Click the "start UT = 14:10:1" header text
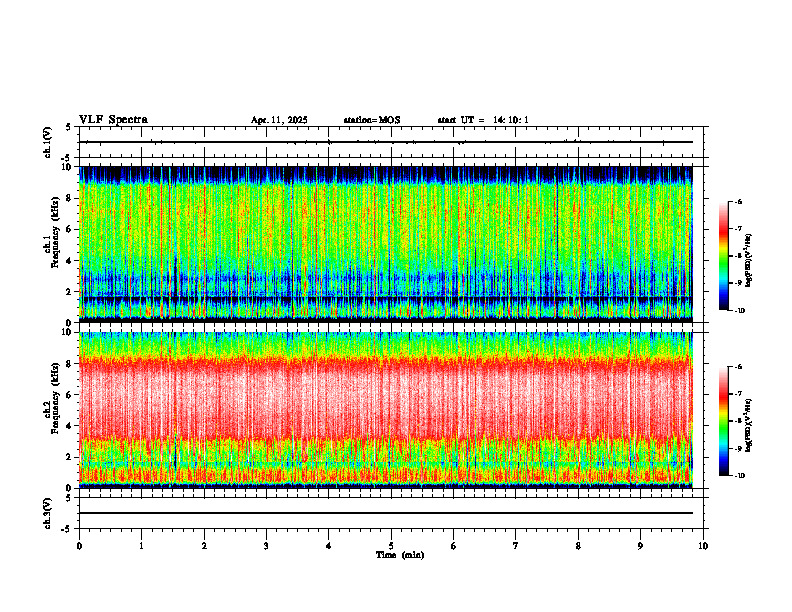Image resolution: width=792 pixels, height=612 pixels. click(x=483, y=120)
